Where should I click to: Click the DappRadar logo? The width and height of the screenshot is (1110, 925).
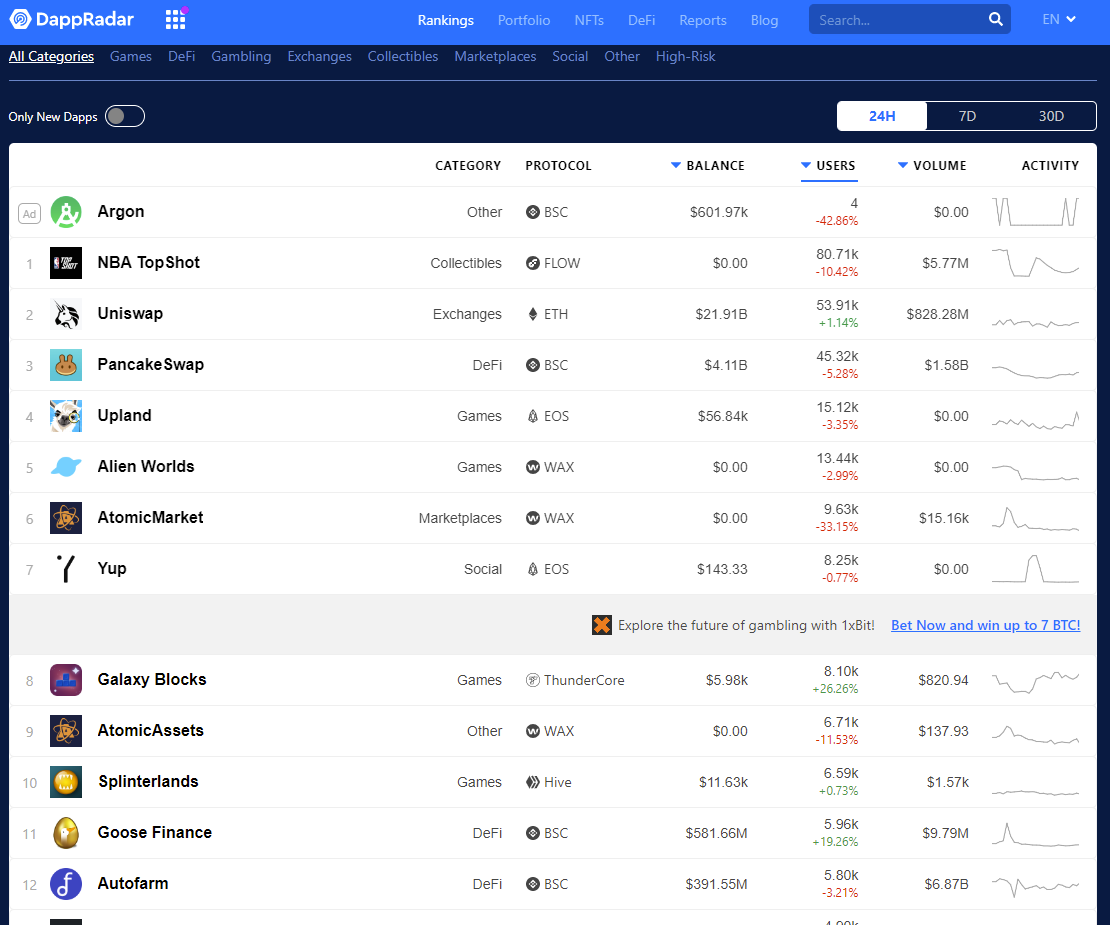pos(71,19)
